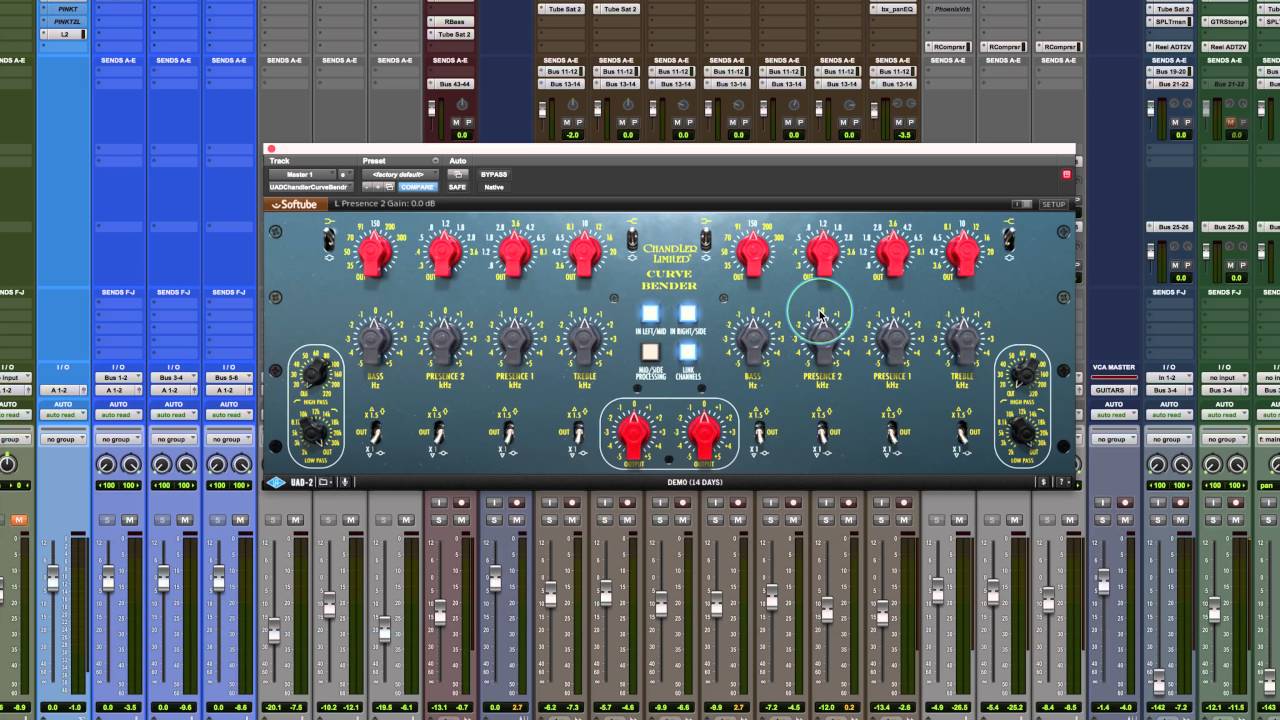Open UAD folder preset dropdown
The width and height of the screenshot is (1280, 720).
point(327,482)
